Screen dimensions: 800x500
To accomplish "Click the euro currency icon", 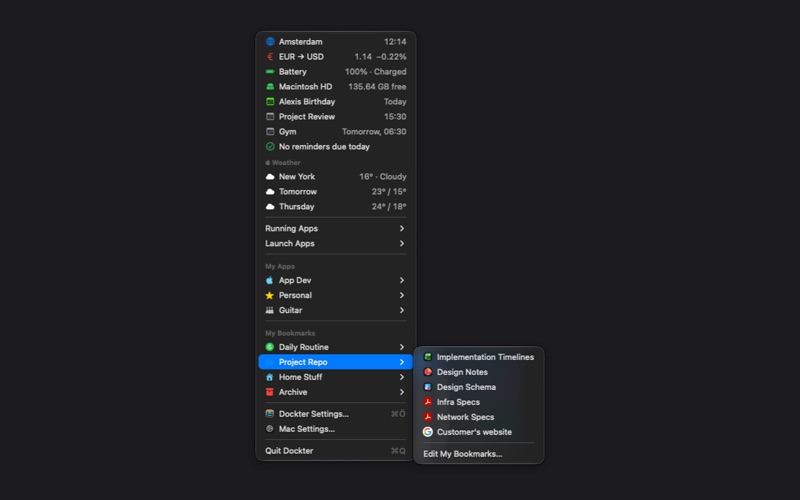I will tap(270, 57).
